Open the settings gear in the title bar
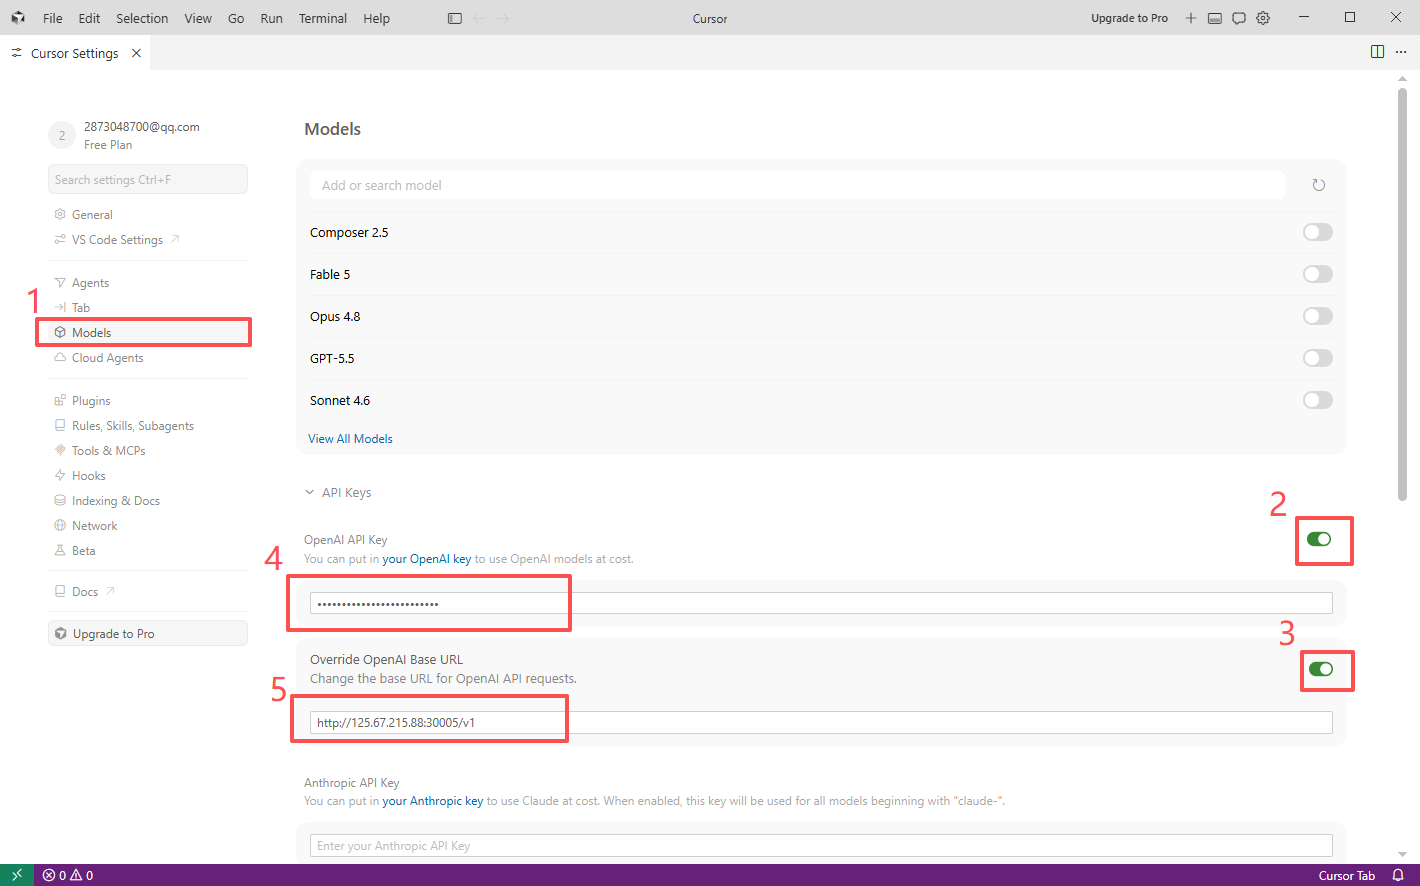 pos(1263,18)
